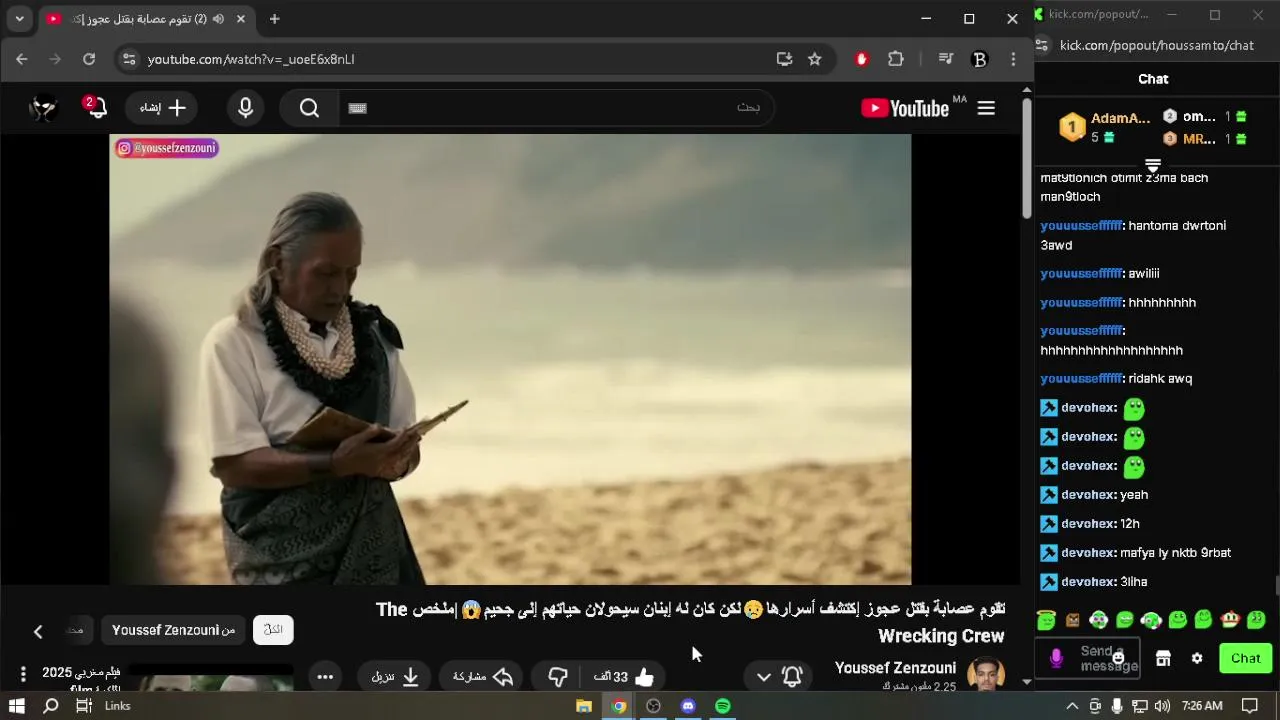
Task: Open a new Chrome tab
Action: [x=274, y=18]
